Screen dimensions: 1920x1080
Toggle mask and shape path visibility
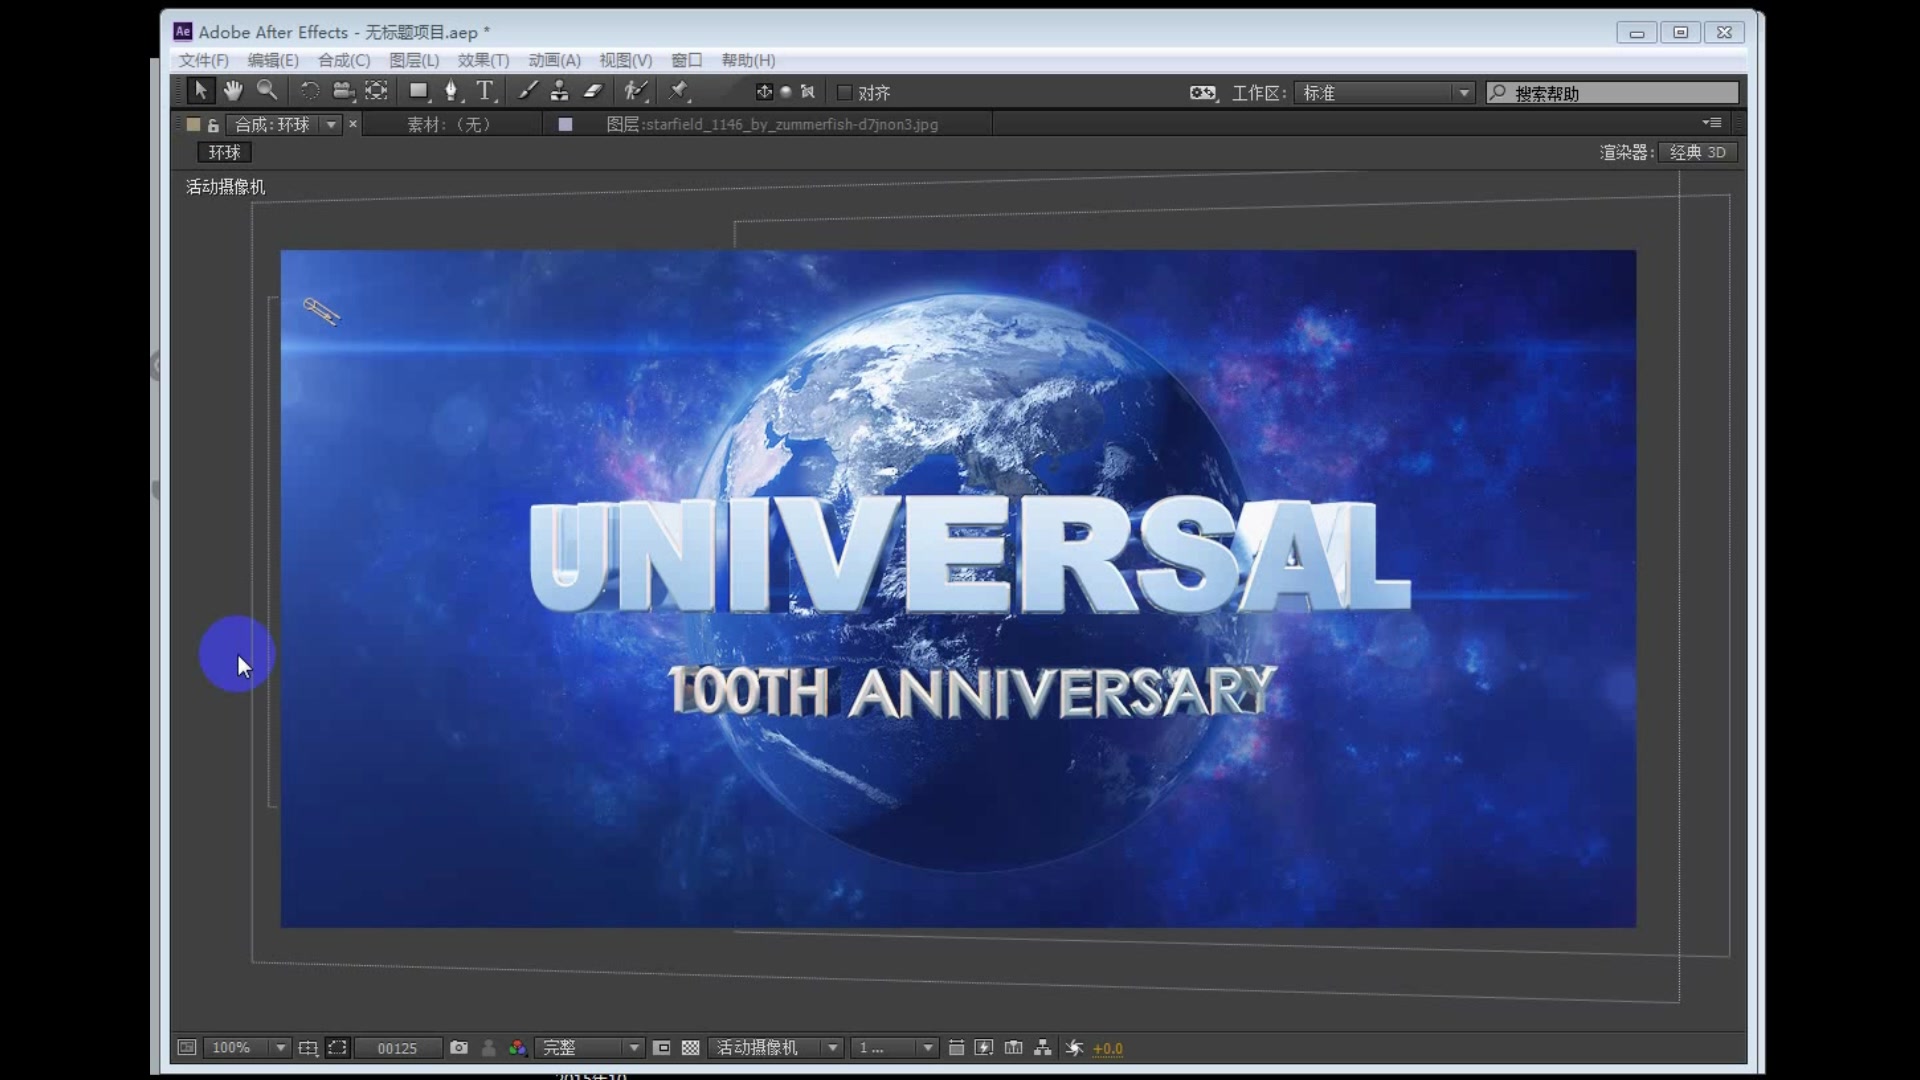(338, 1047)
